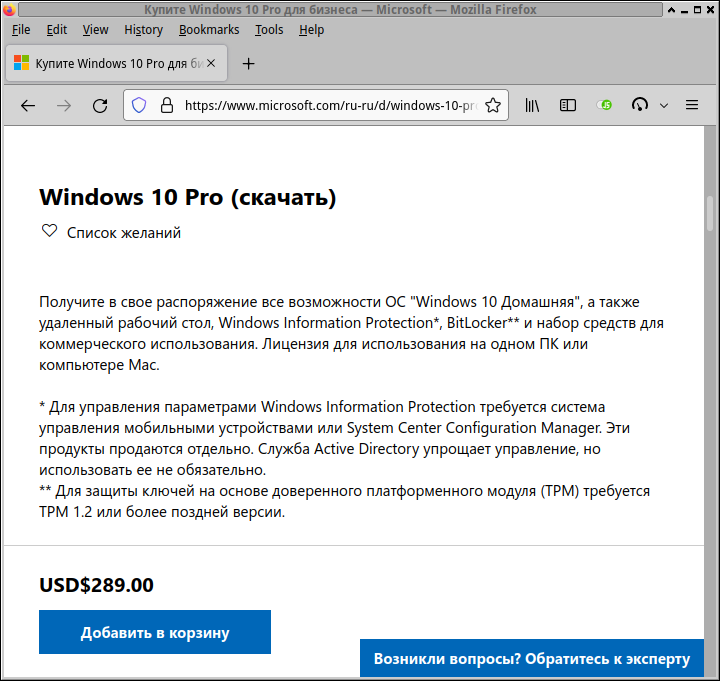Expand the toolbar overflow chevron
This screenshot has width=720, height=681.
point(664,106)
